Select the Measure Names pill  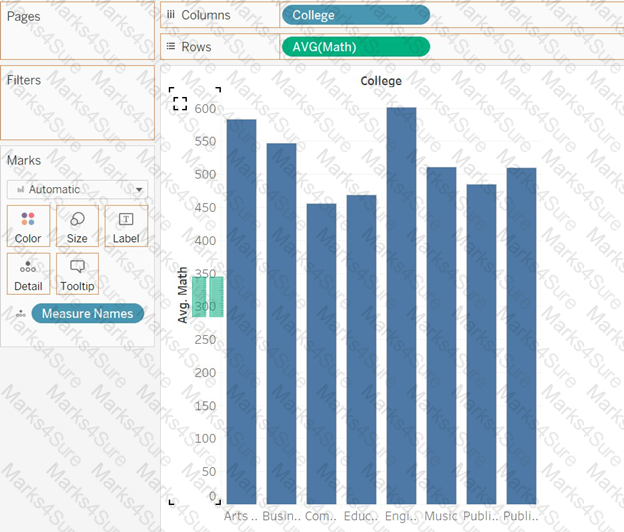tap(88, 314)
